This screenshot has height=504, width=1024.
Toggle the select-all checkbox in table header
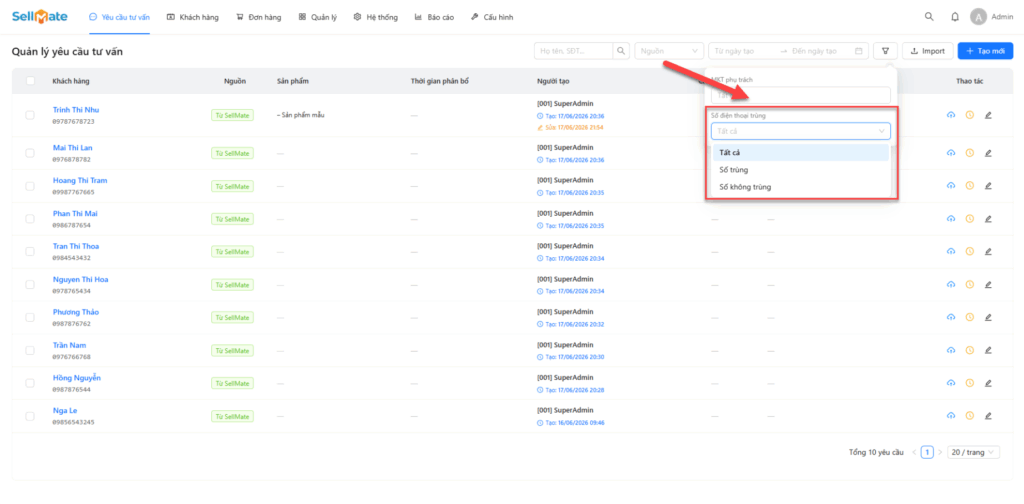coord(30,81)
